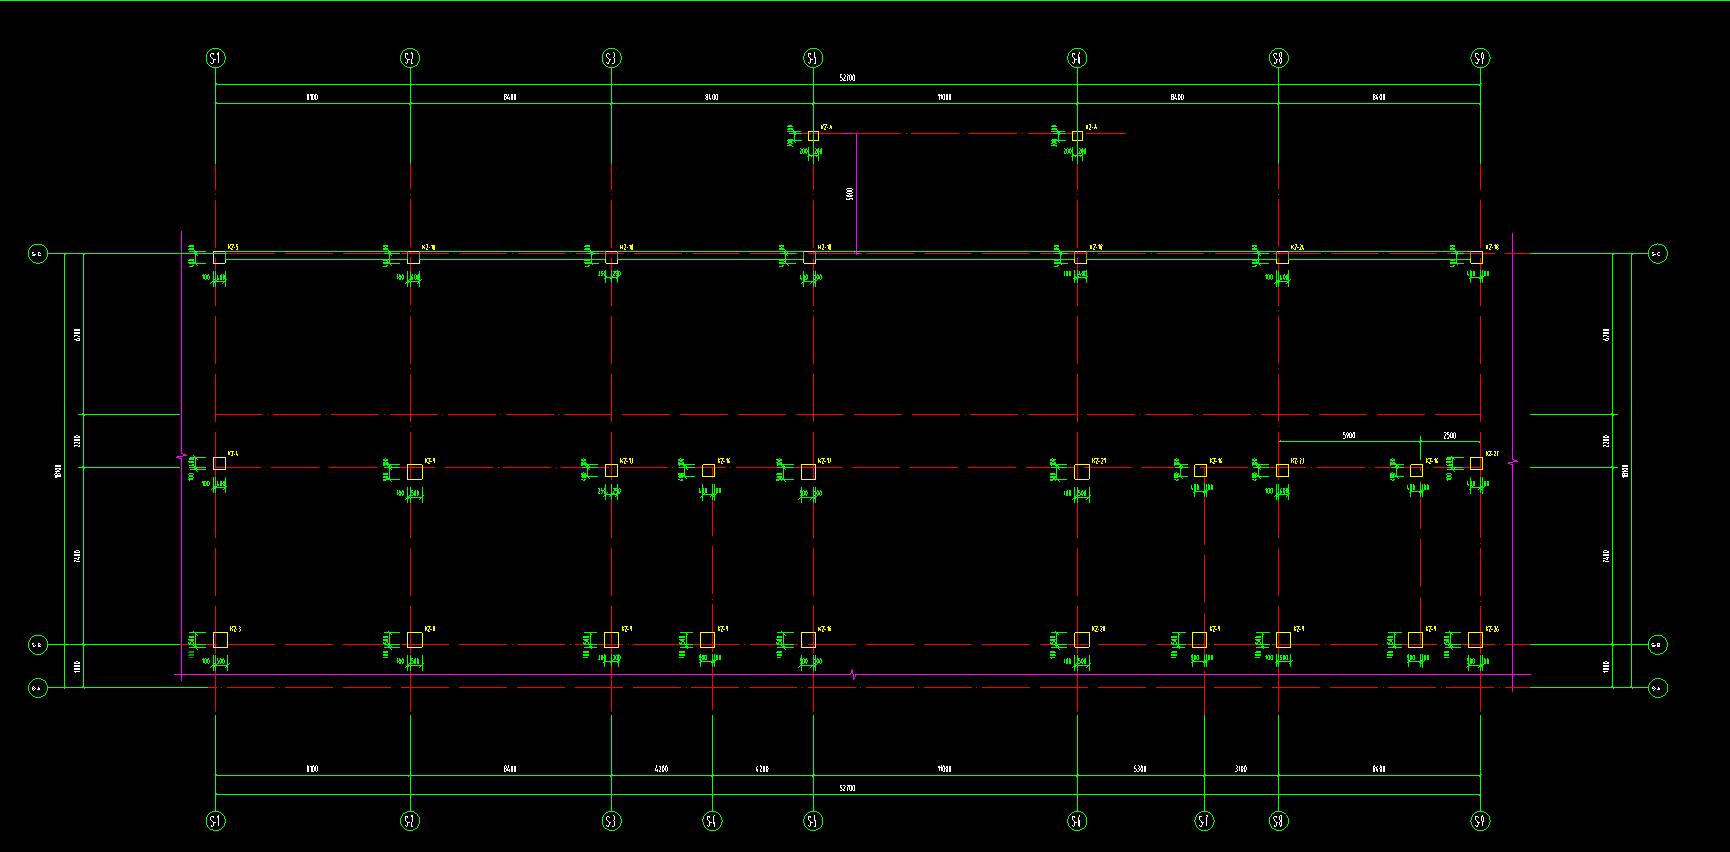Pick the bottom S-3 grid bubble
This screenshot has height=852, width=1730.
(612, 821)
